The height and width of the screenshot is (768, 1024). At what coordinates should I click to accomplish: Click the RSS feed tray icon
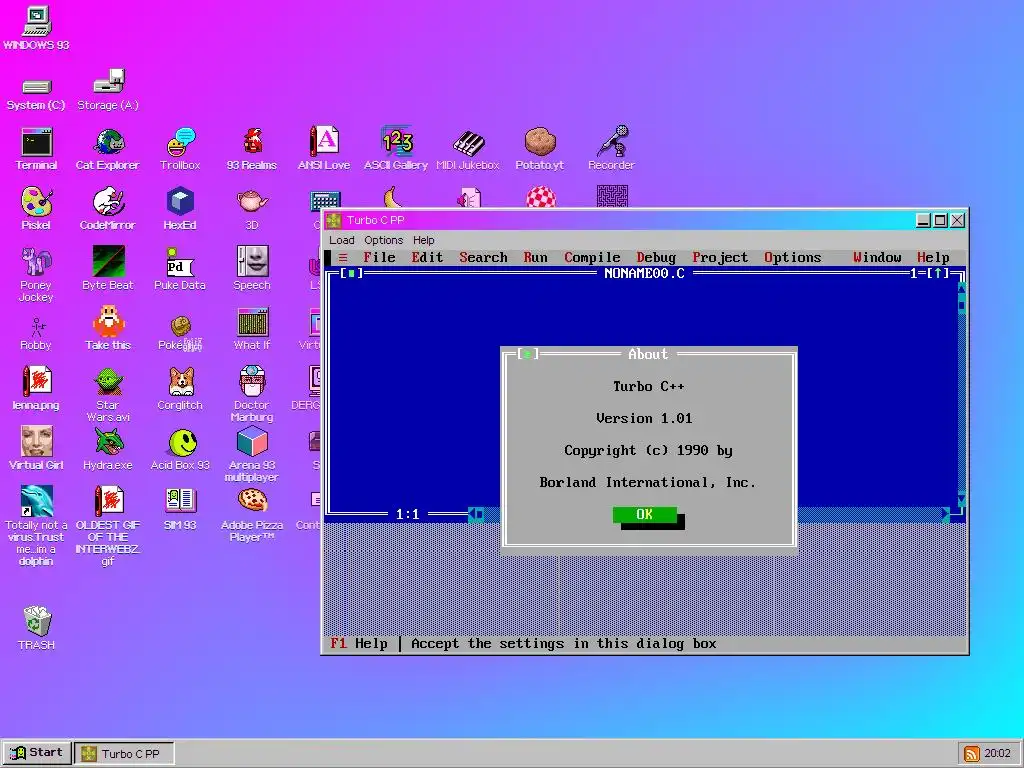[971, 754]
